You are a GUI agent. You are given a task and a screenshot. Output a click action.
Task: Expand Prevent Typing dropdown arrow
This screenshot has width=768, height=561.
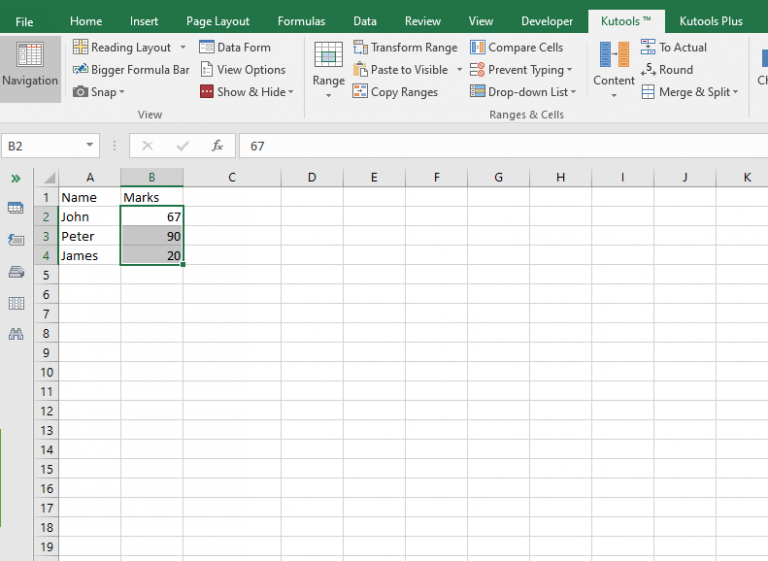point(569,70)
